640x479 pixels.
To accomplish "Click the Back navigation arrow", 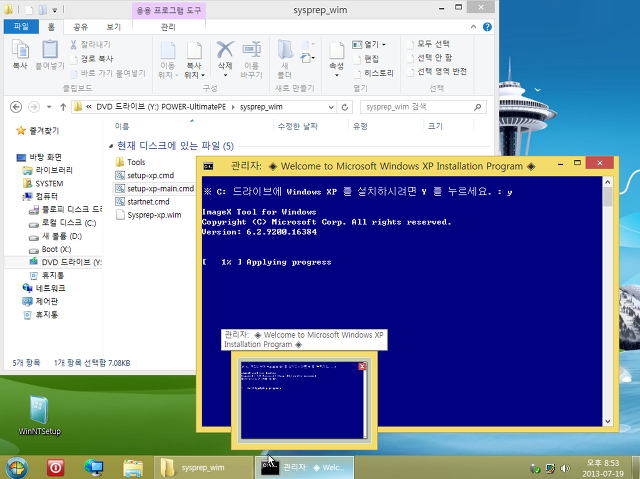I will (16, 107).
